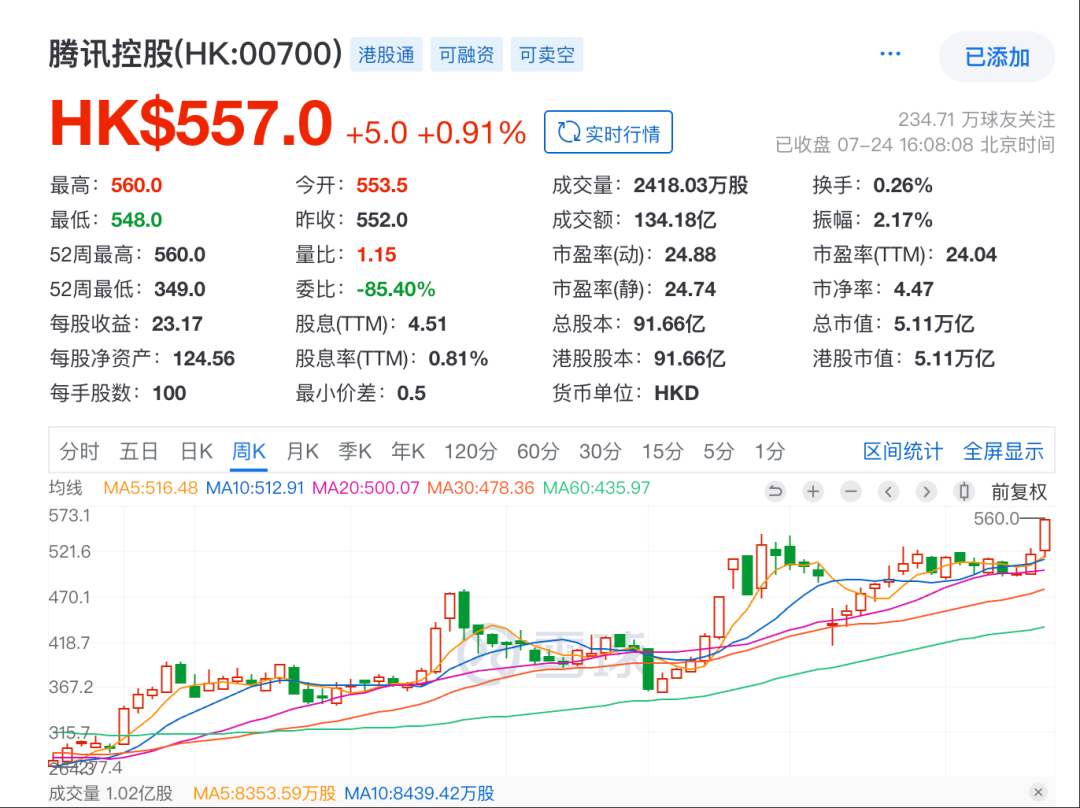Click the volume MA5:8353.59万股 label
Screen dimensions: 1080x808
(264, 794)
